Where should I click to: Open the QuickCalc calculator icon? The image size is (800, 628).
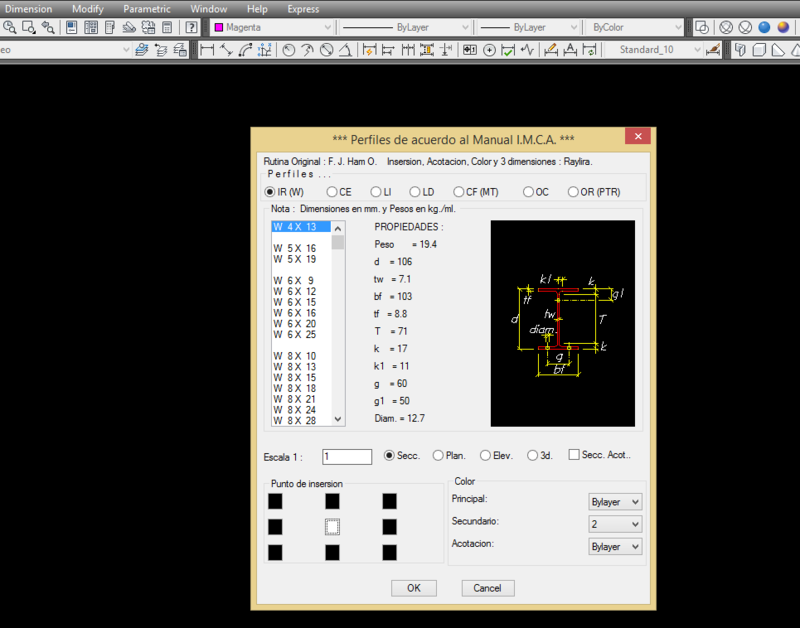tap(167, 28)
